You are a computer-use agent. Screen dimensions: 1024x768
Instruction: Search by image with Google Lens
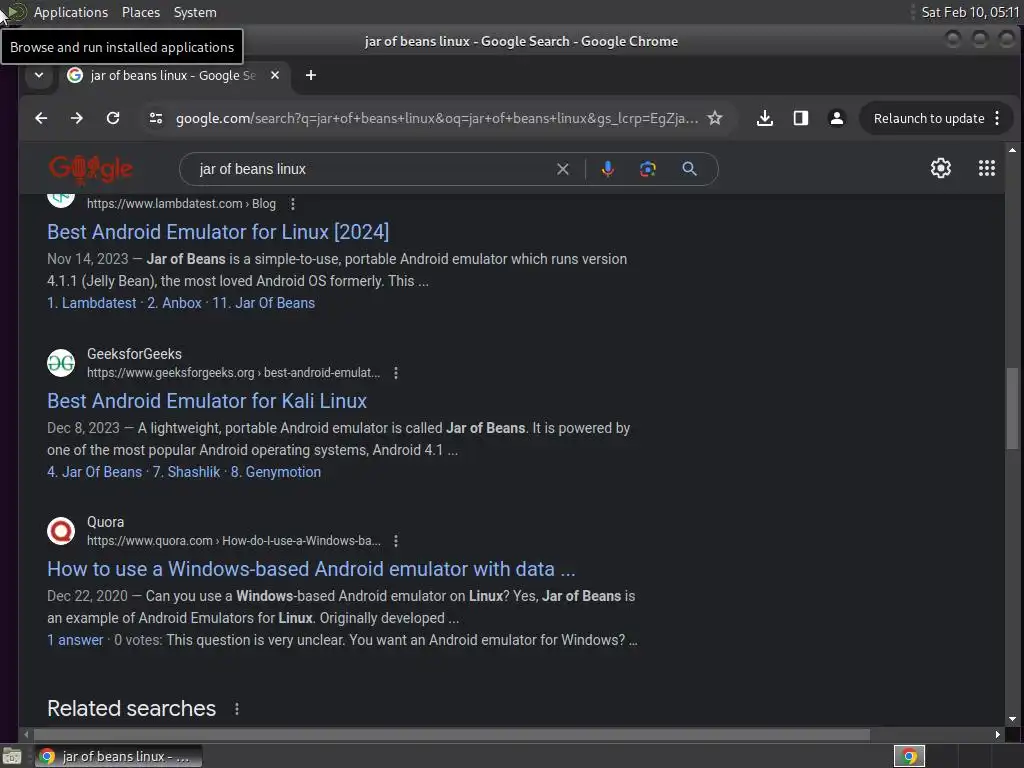[x=647, y=169]
